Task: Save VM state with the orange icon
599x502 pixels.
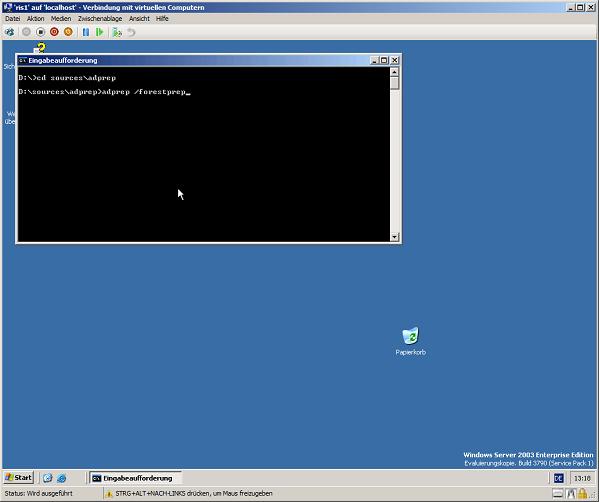Action: click(68, 32)
